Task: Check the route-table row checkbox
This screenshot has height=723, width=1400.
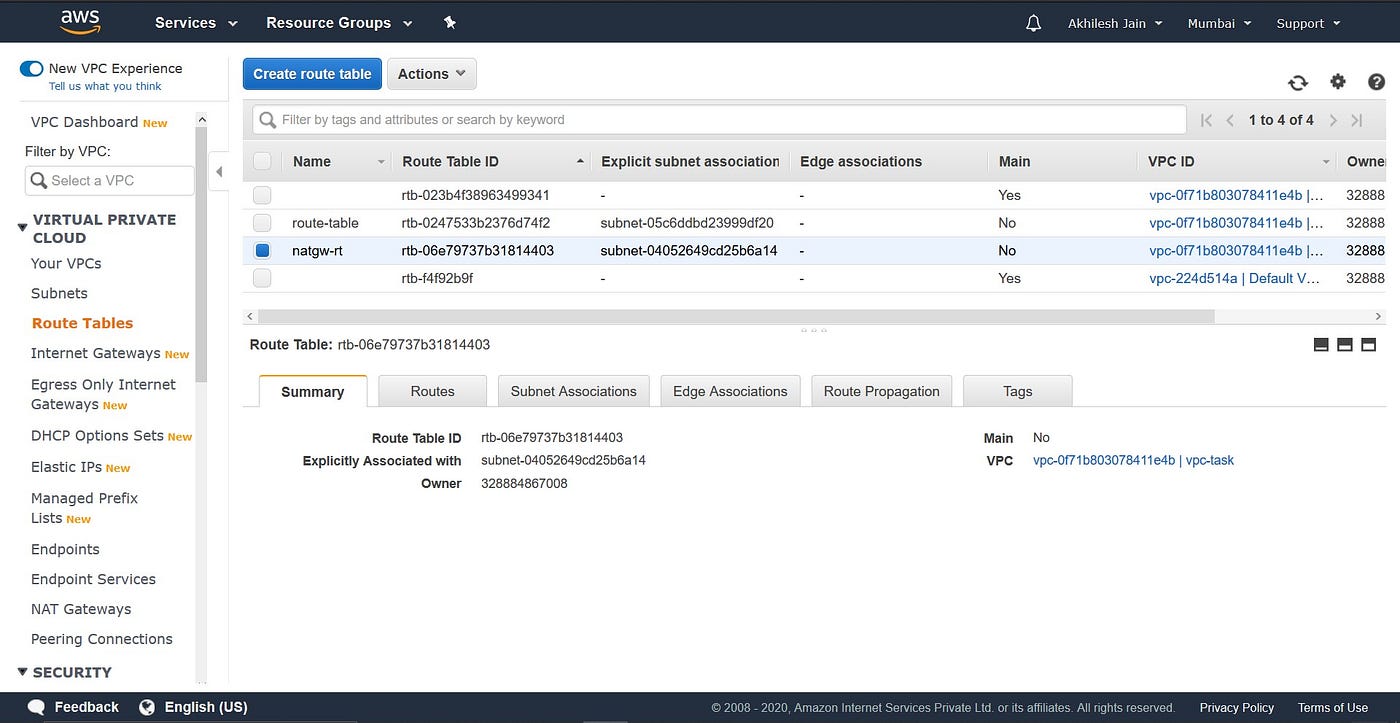Action: [x=262, y=223]
